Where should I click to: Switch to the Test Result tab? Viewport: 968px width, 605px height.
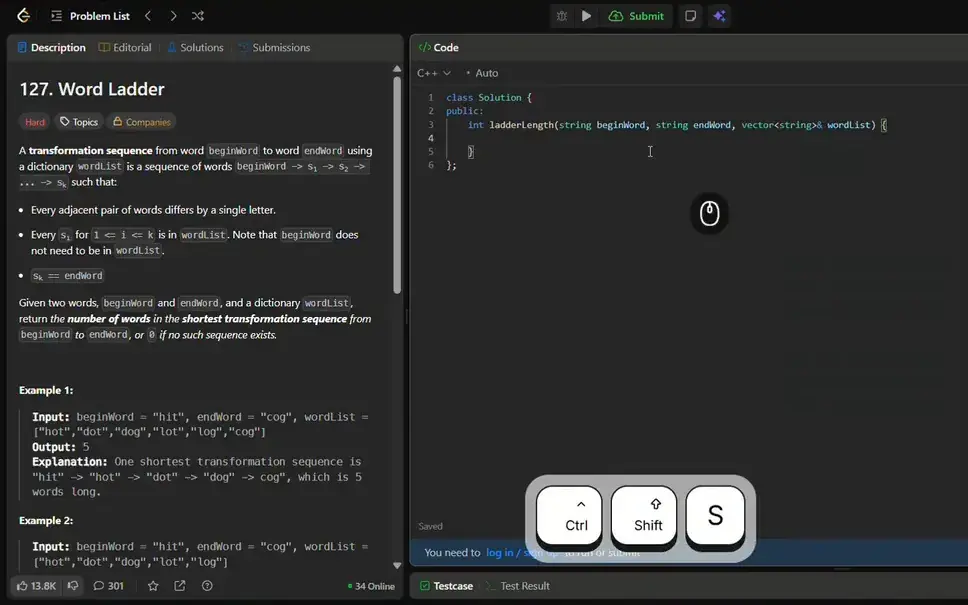pyautogui.click(x=518, y=586)
